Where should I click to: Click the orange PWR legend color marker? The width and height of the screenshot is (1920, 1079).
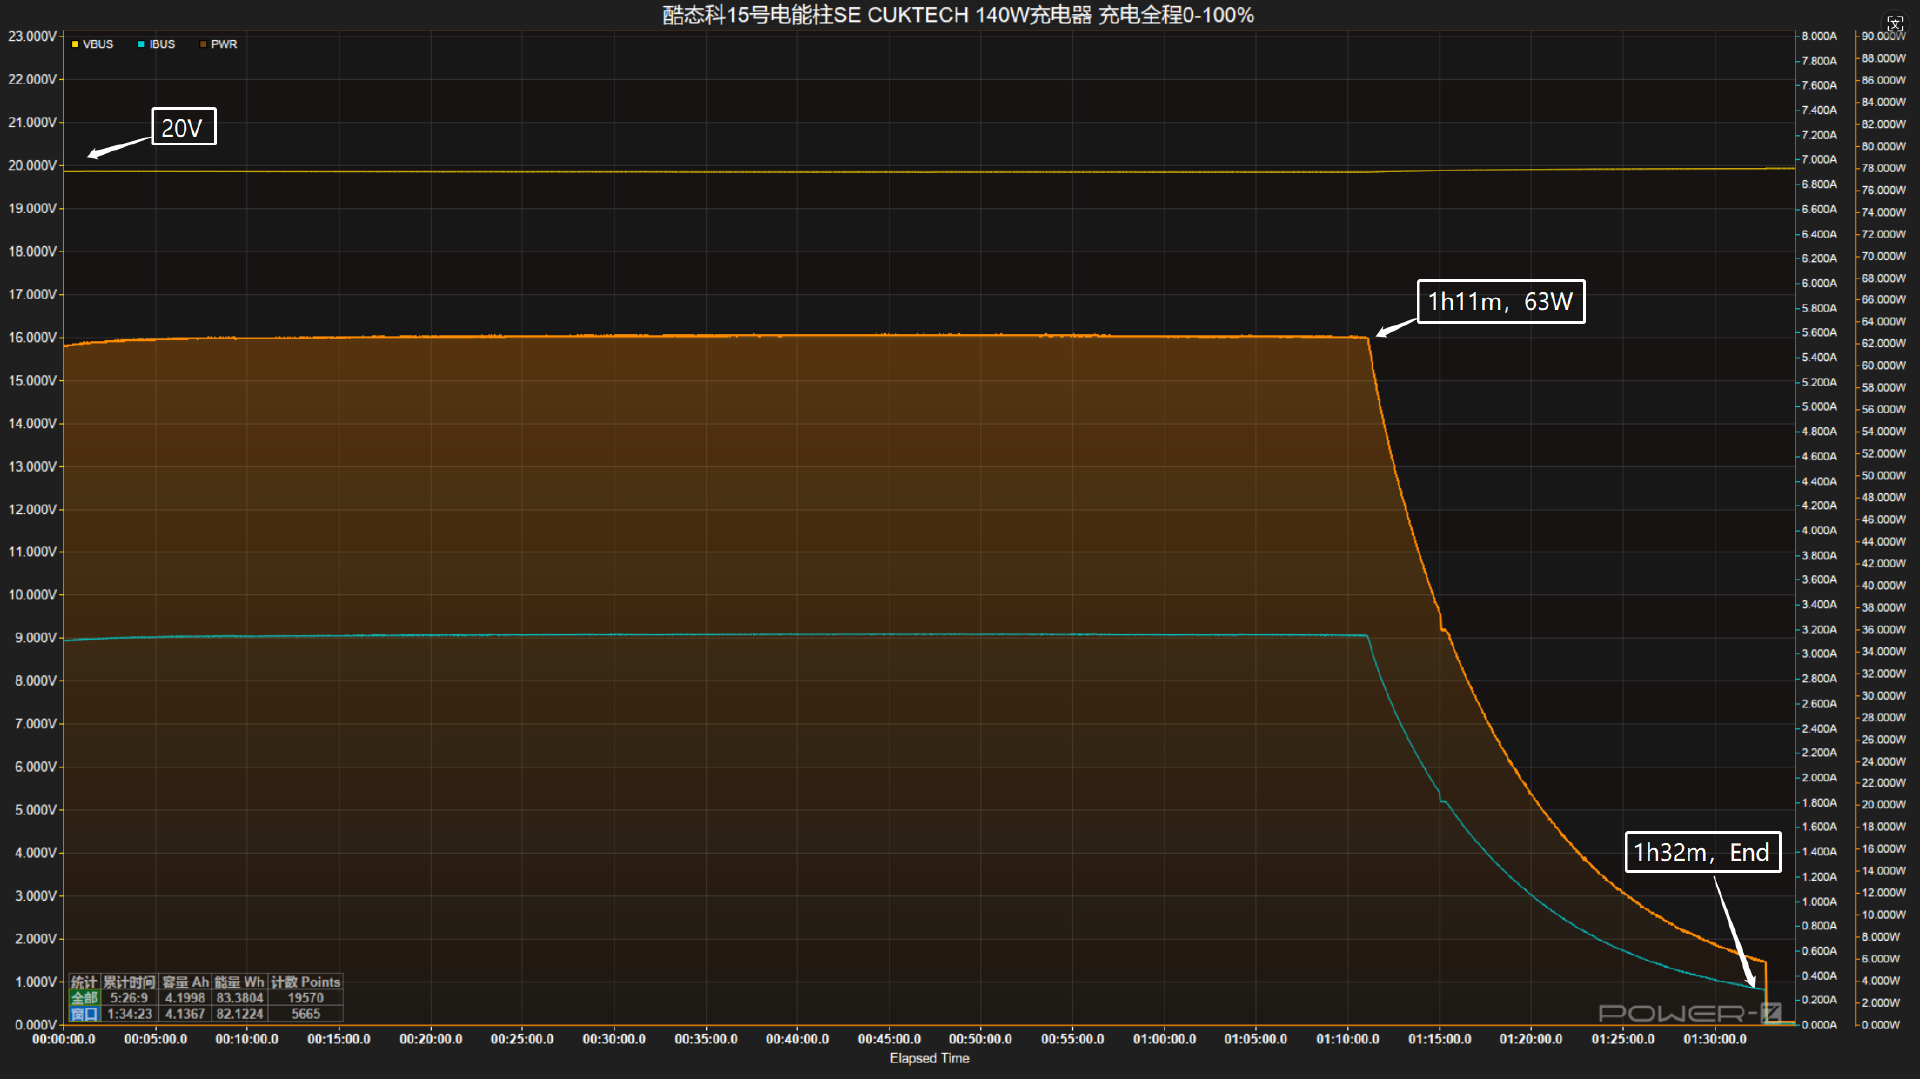pos(203,44)
